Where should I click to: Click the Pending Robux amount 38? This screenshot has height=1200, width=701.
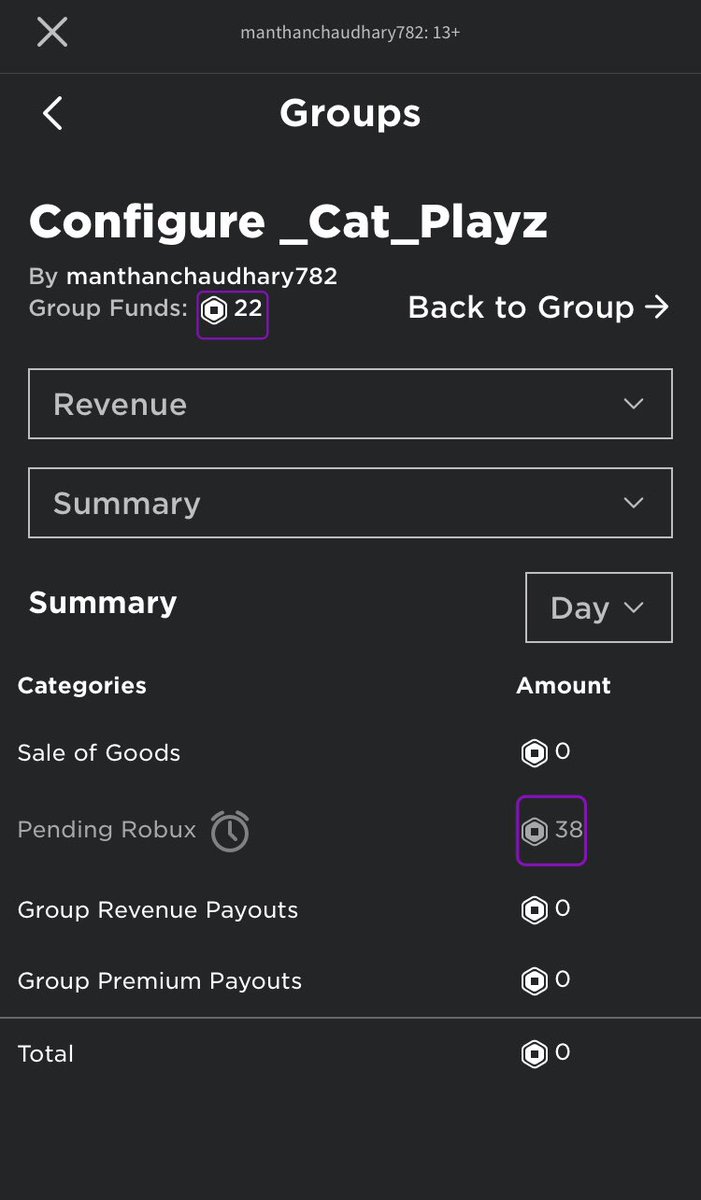tap(569, 830)
